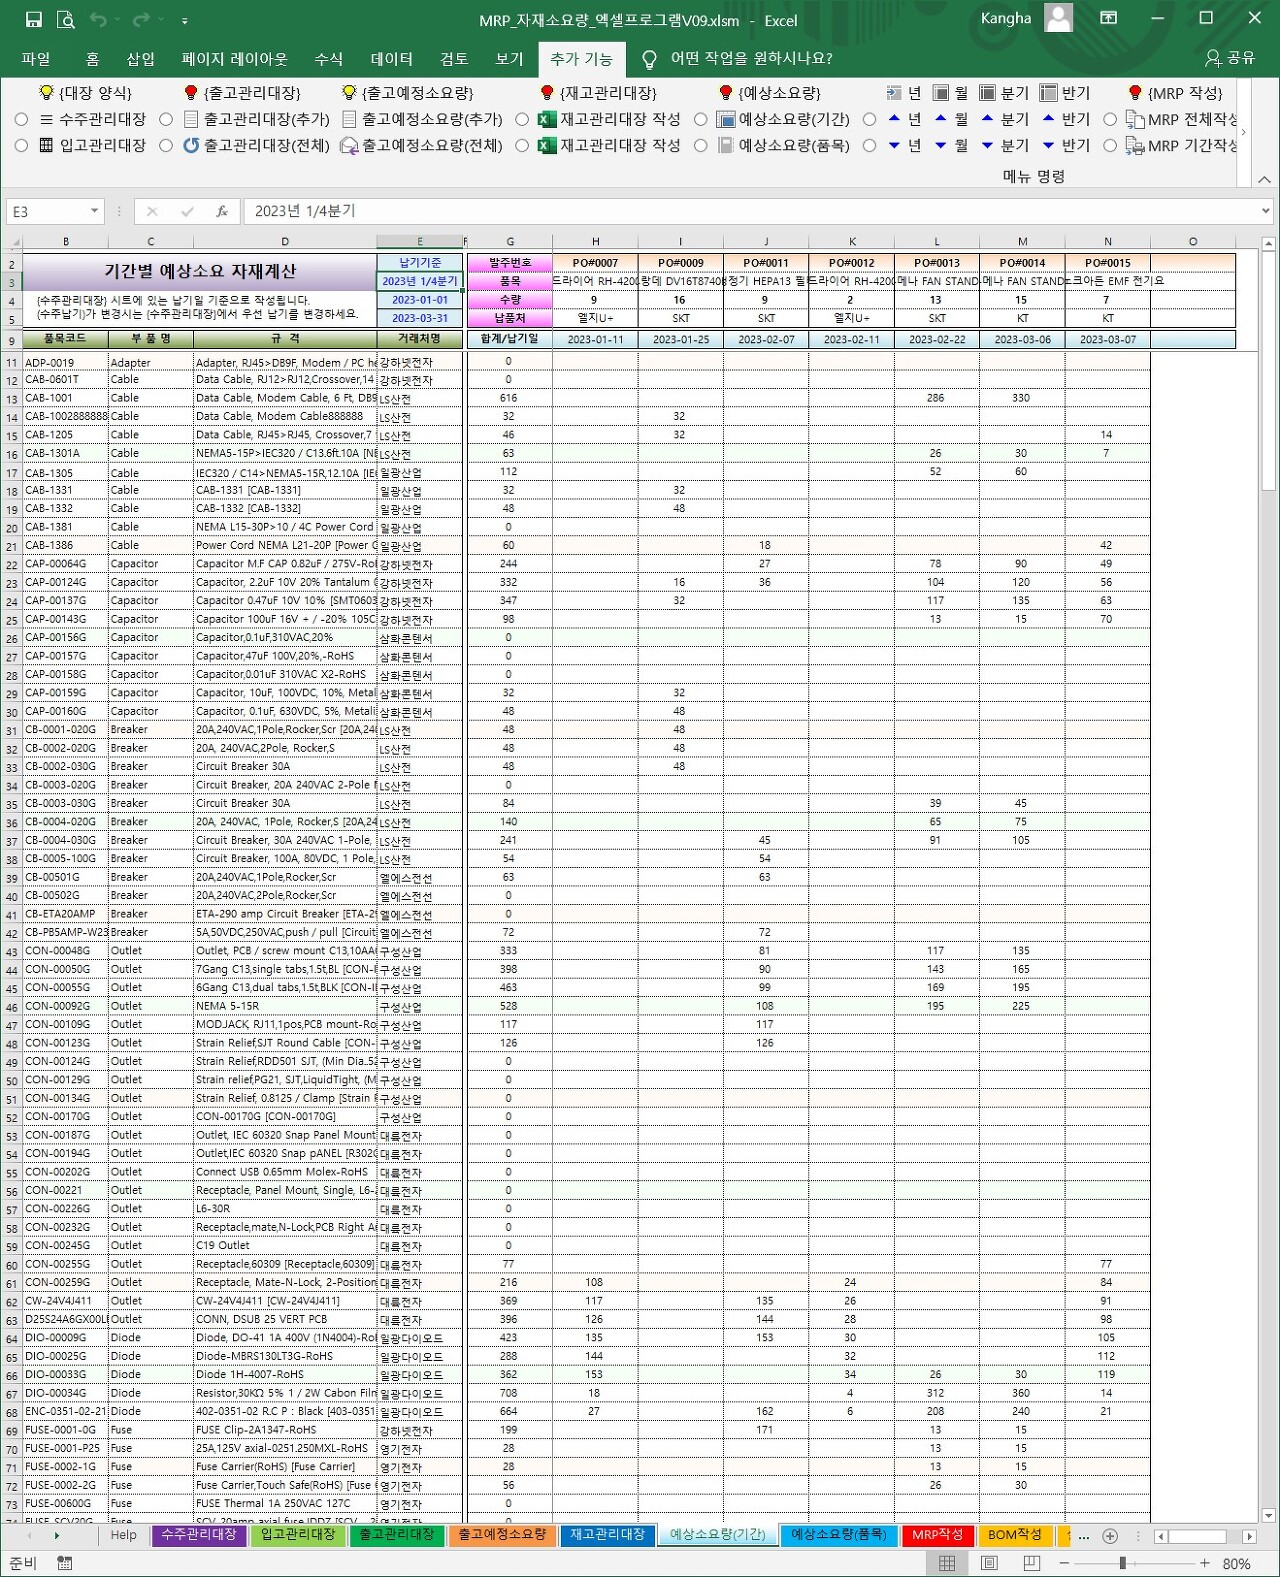Image resolution: width=1280 pixels, height=1577 pixels.
Task: Click the up arrow for 분기
Action: 987,118
